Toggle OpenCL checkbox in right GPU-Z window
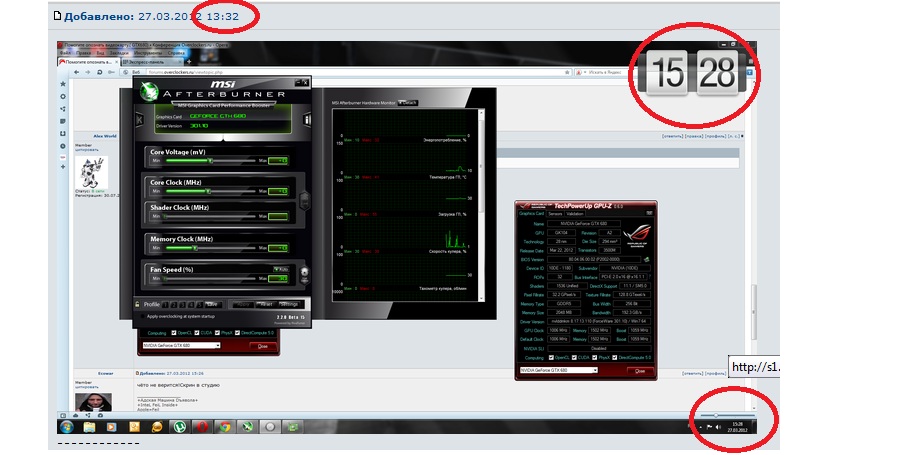 (x=552, y=357)
